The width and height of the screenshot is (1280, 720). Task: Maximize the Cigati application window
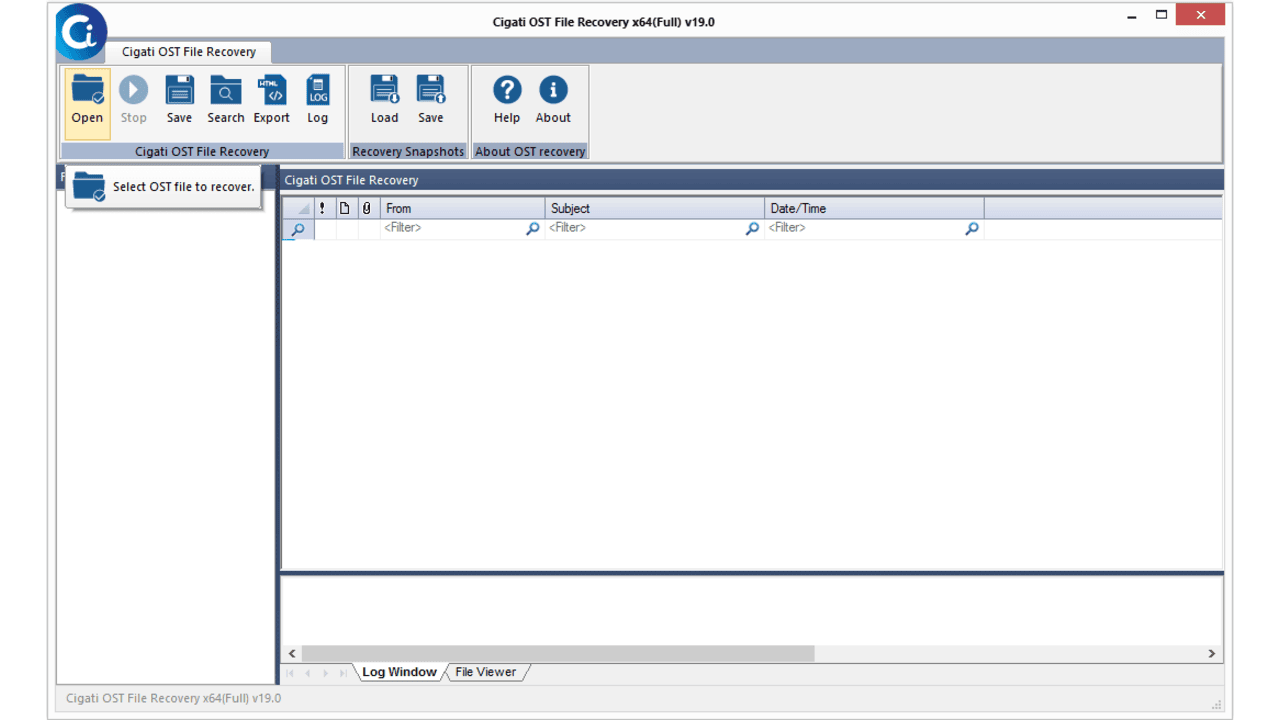click(1161, 15)
